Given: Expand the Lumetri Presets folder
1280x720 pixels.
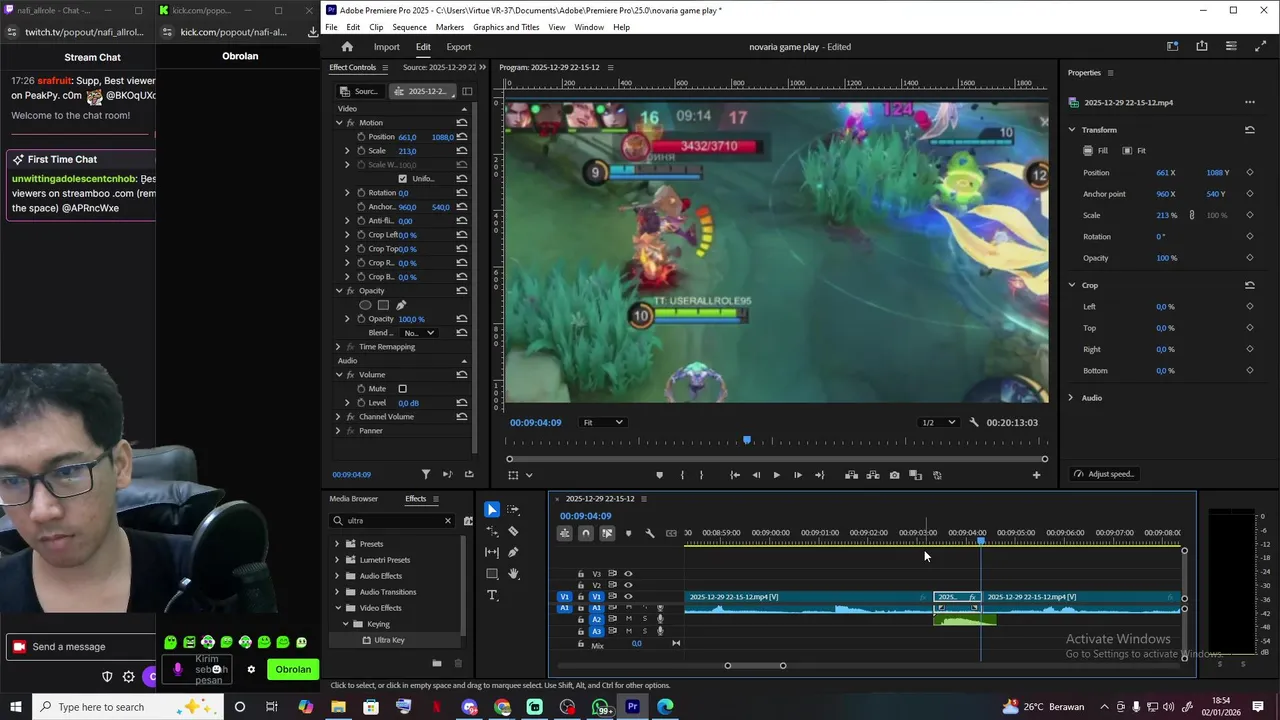Looking at the screenshot, I should pos(337,560).
